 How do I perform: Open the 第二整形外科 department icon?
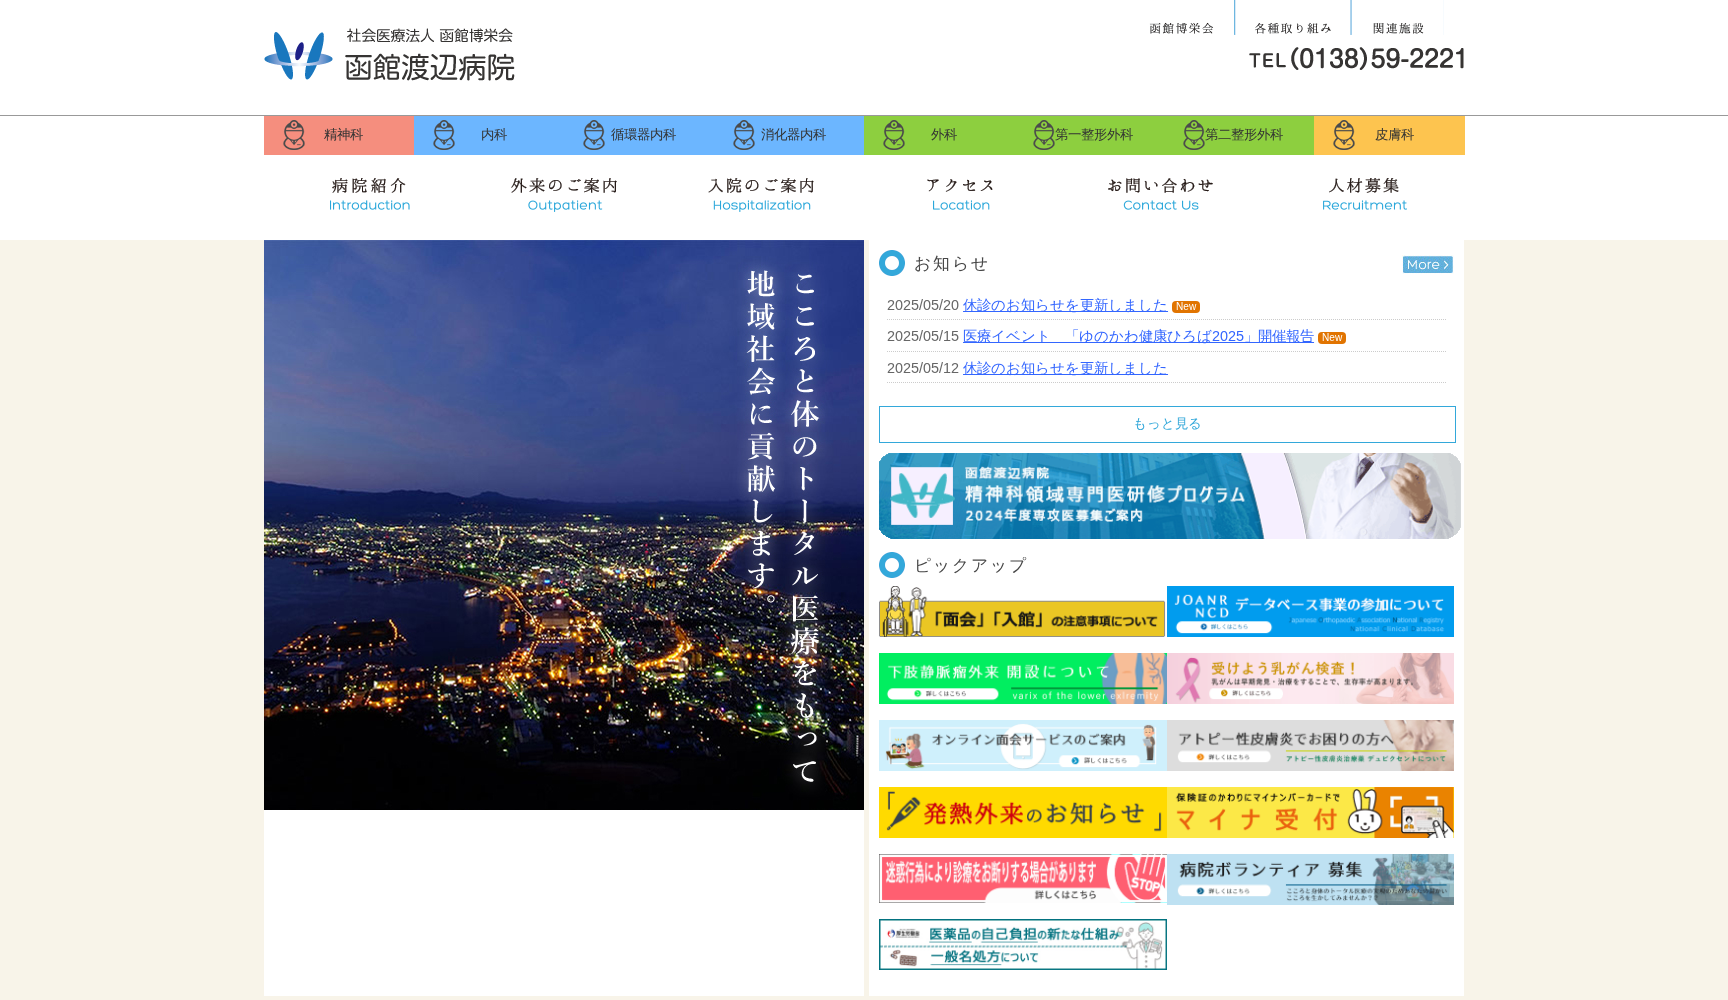[x=1194, y=135]
